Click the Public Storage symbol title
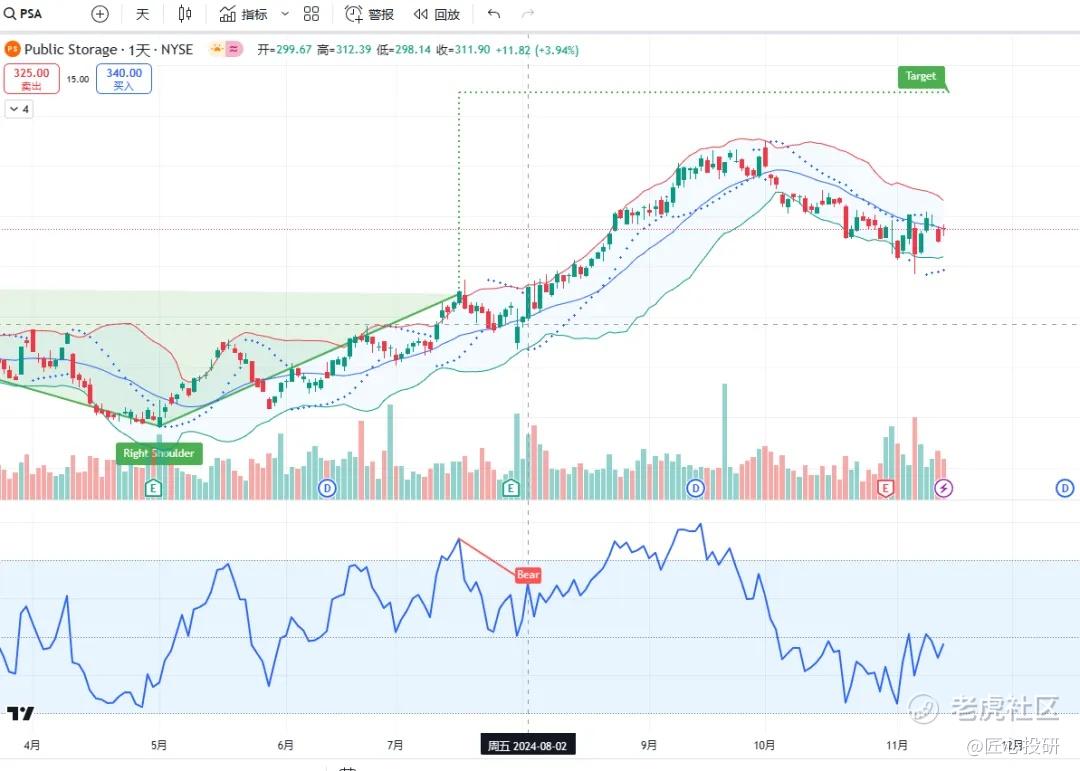Viewport: 1080px width, 771px height. click(108, 50)
